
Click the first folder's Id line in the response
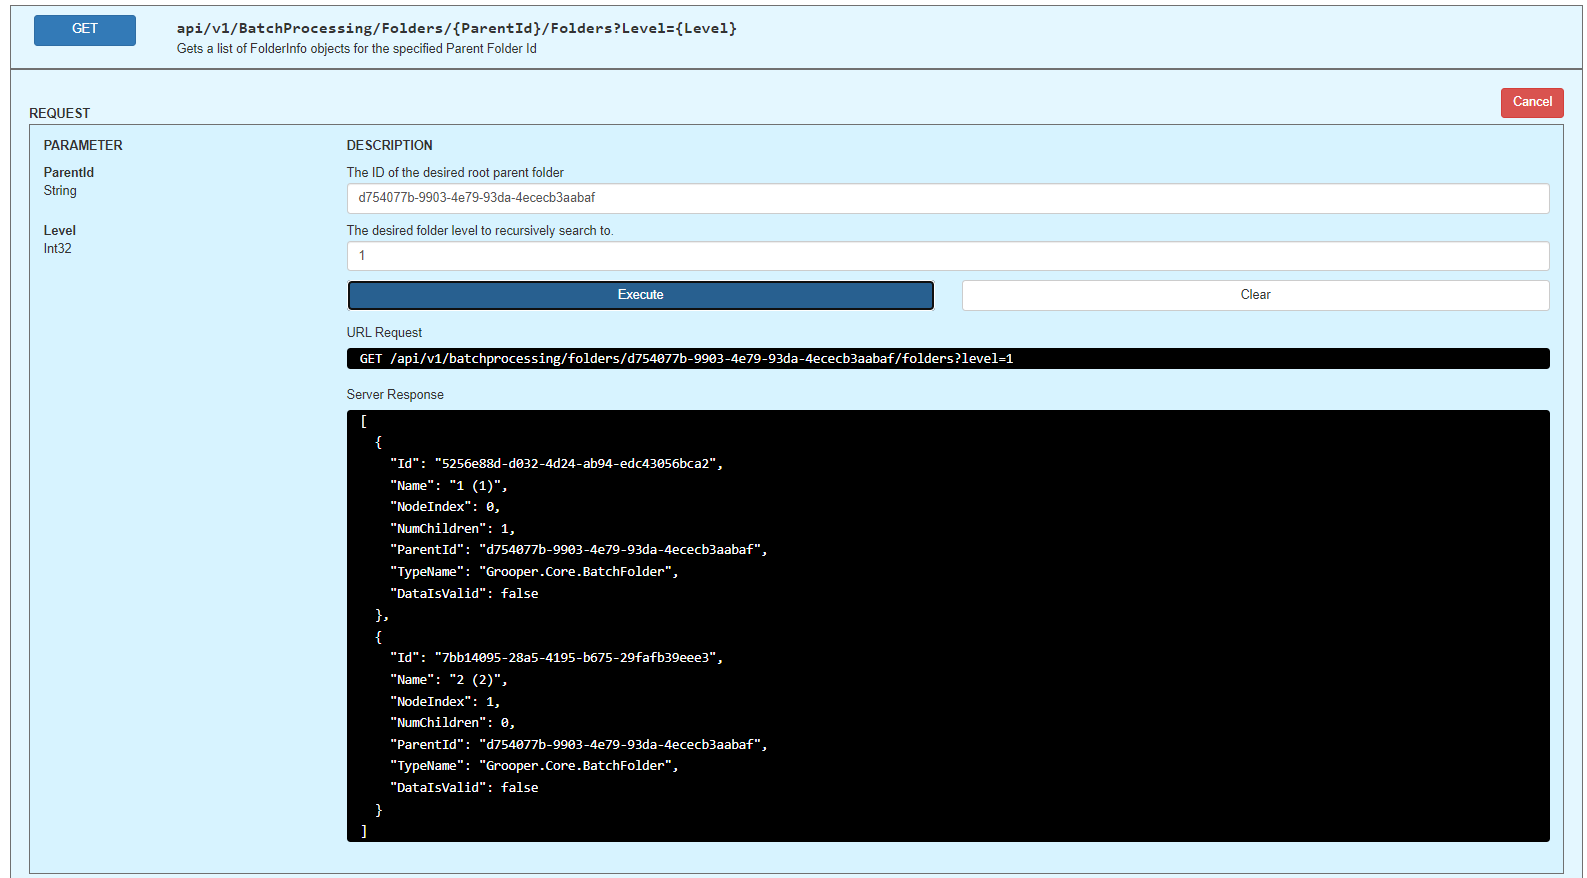click(556, 464)
